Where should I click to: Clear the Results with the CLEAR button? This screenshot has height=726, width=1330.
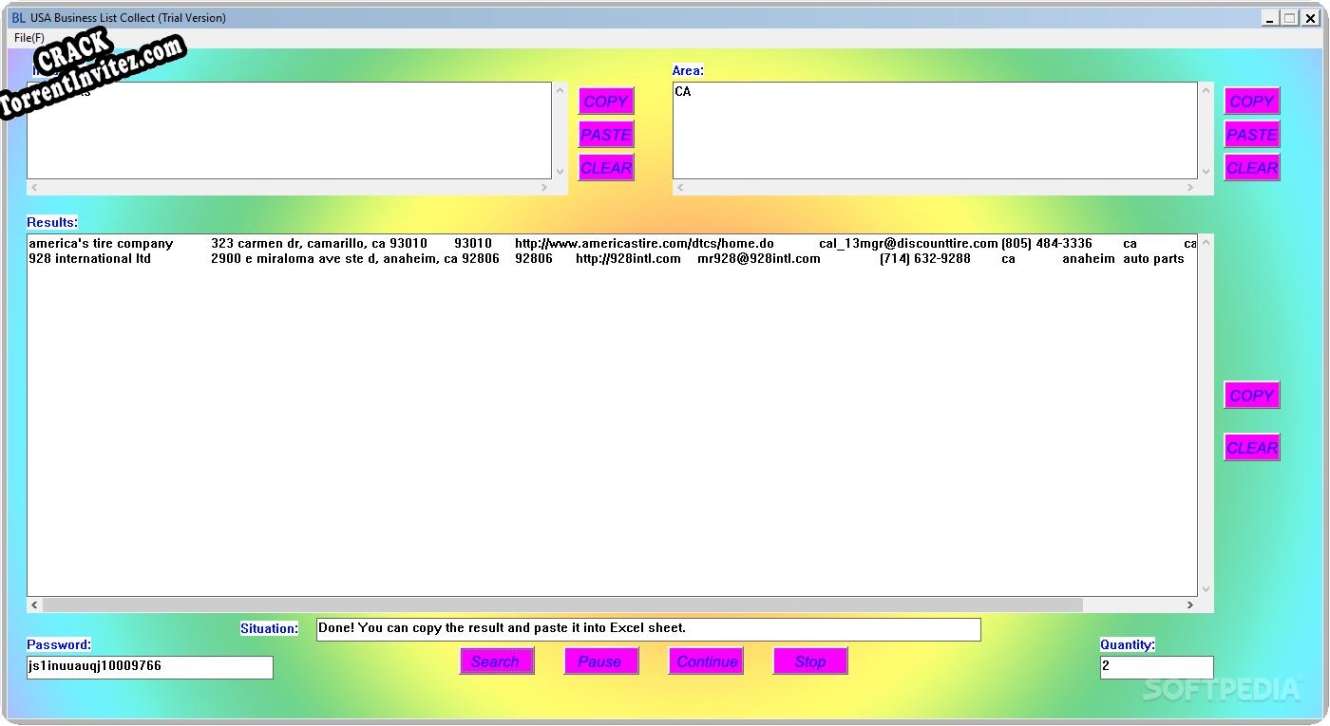[x=1250, y=446]
